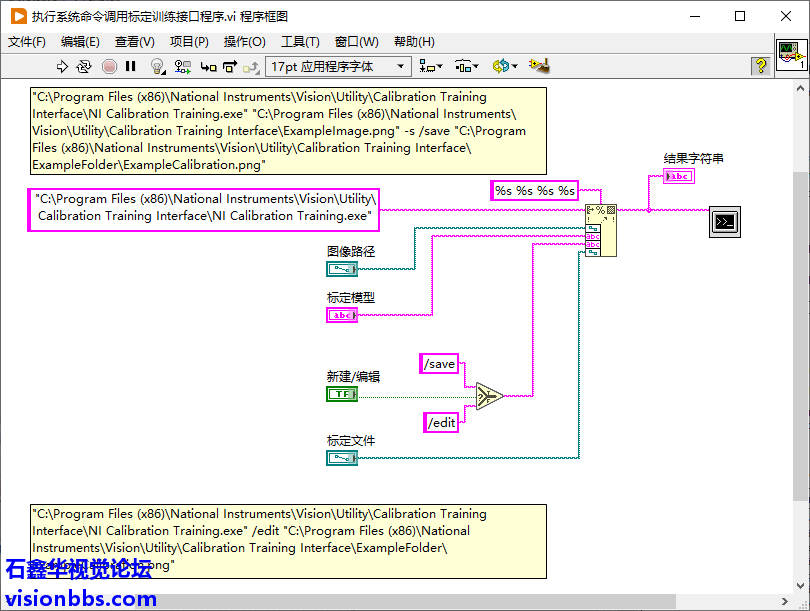Click the /save string constant
Viewport: 810px width, 611px height.
(x=439, y=364)
